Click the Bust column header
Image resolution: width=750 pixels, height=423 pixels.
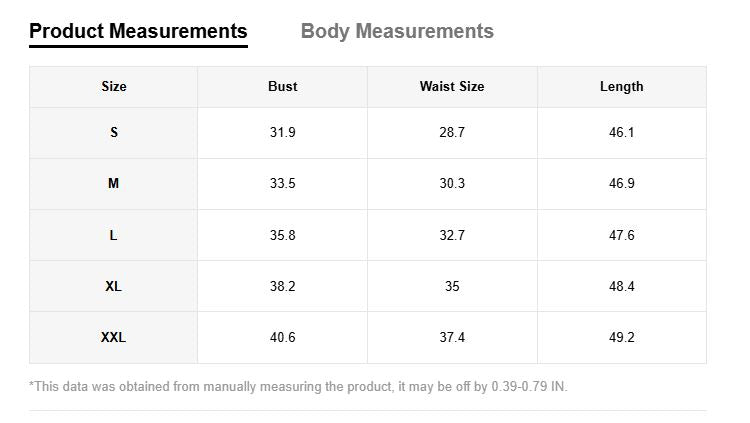tap(283, 87)
